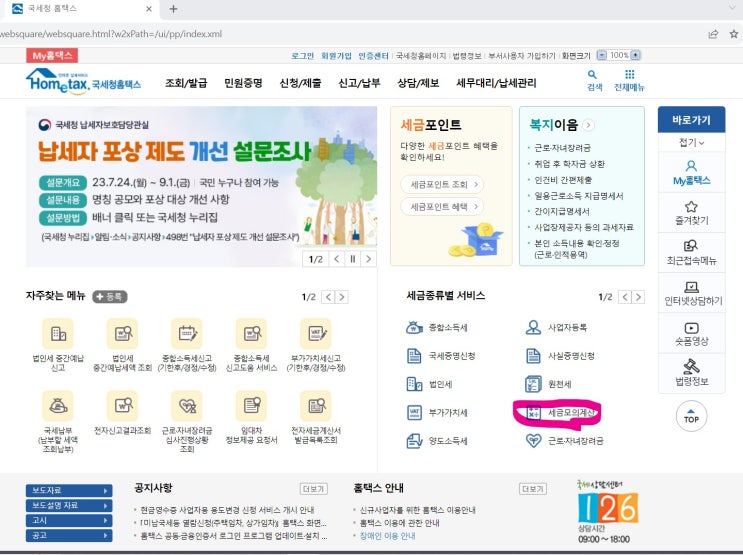The image size is (743, 555).
Task: Open 전자신고결과조회 icon
Action: [x=123, y=406]
